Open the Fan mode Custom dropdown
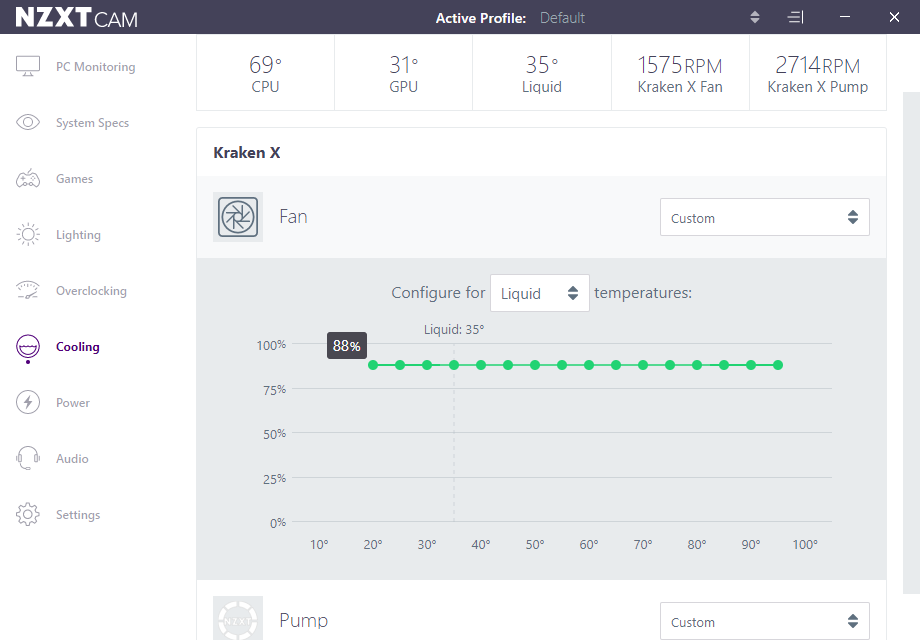This screenshot has width=920, height=640. pyautogui.click(x=765, y=217)
